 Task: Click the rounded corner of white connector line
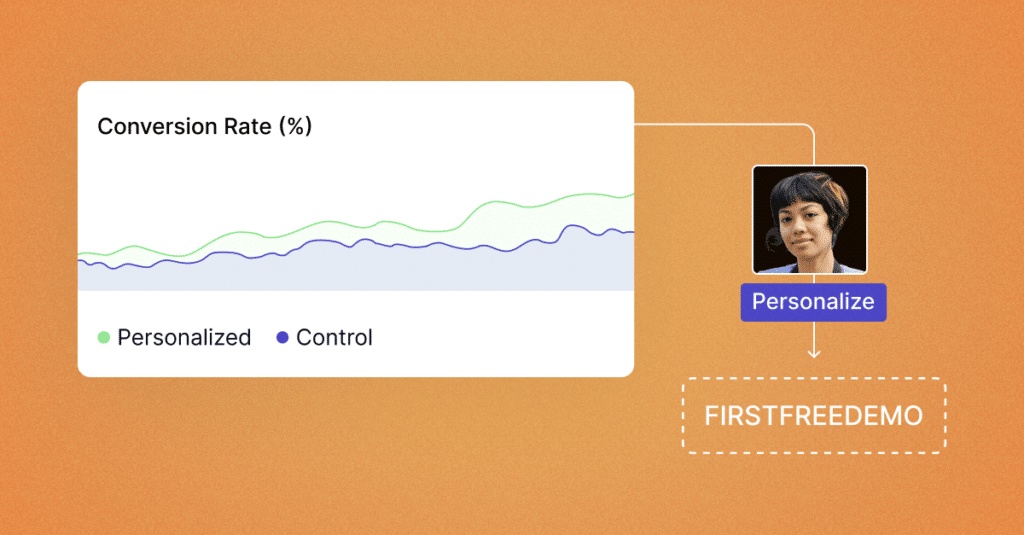coord(810,128)
